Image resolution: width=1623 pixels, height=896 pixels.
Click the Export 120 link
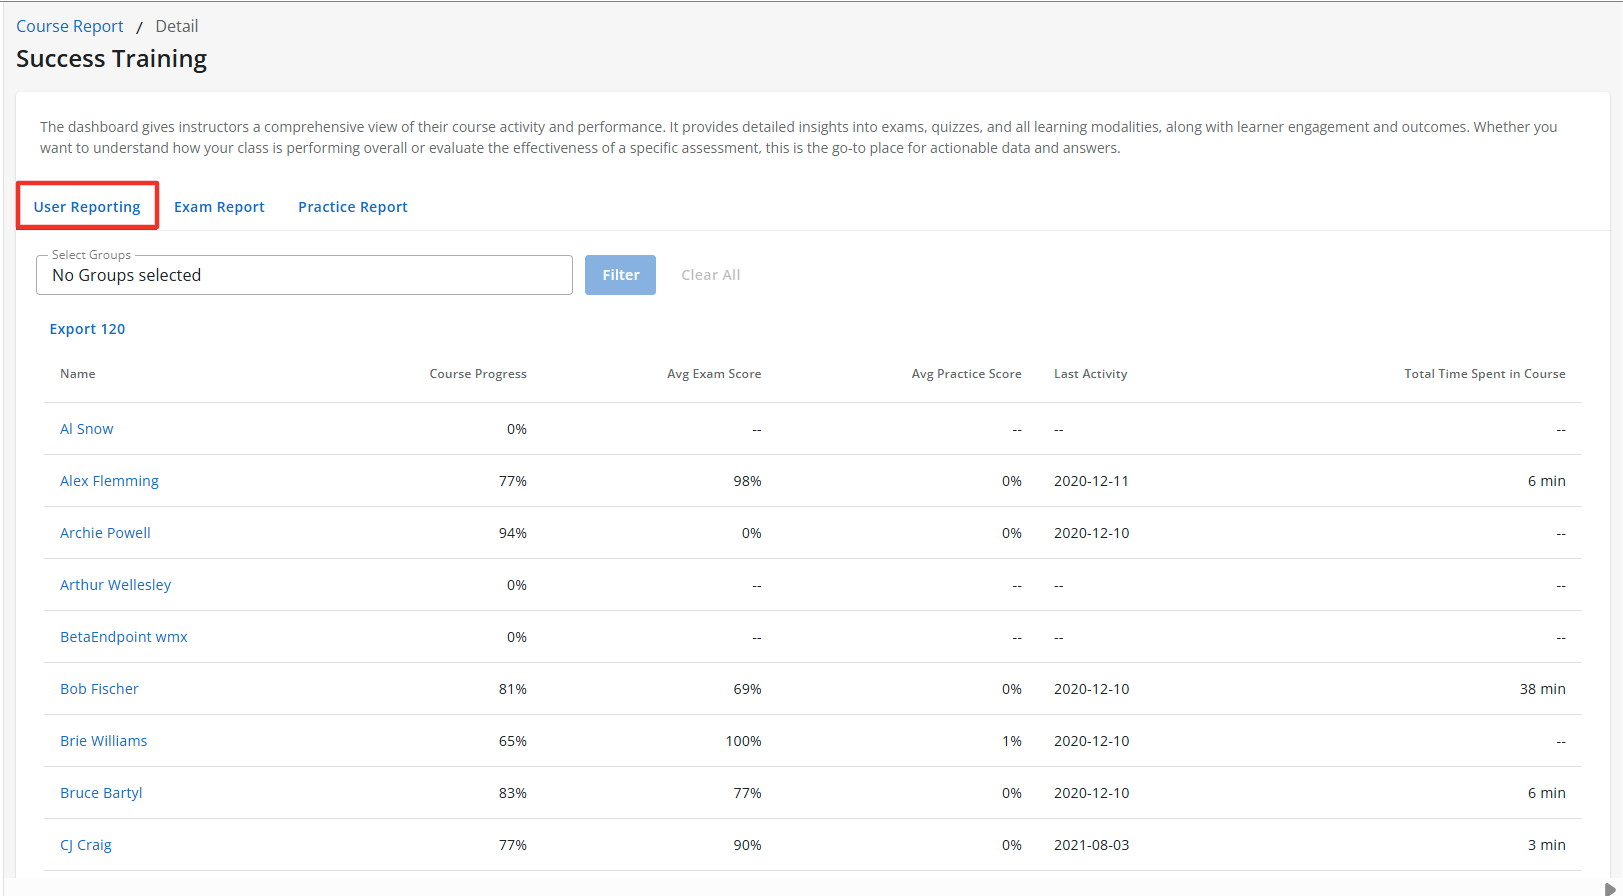[88, 329]
